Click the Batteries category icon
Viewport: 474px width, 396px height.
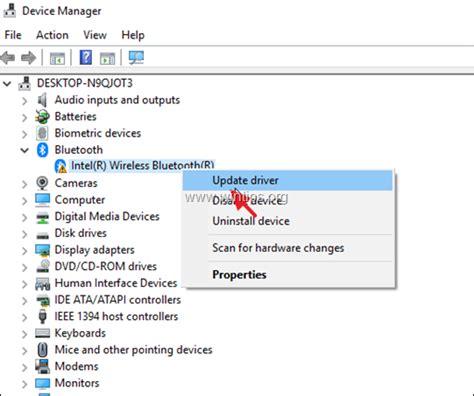(x=42, y=117)
